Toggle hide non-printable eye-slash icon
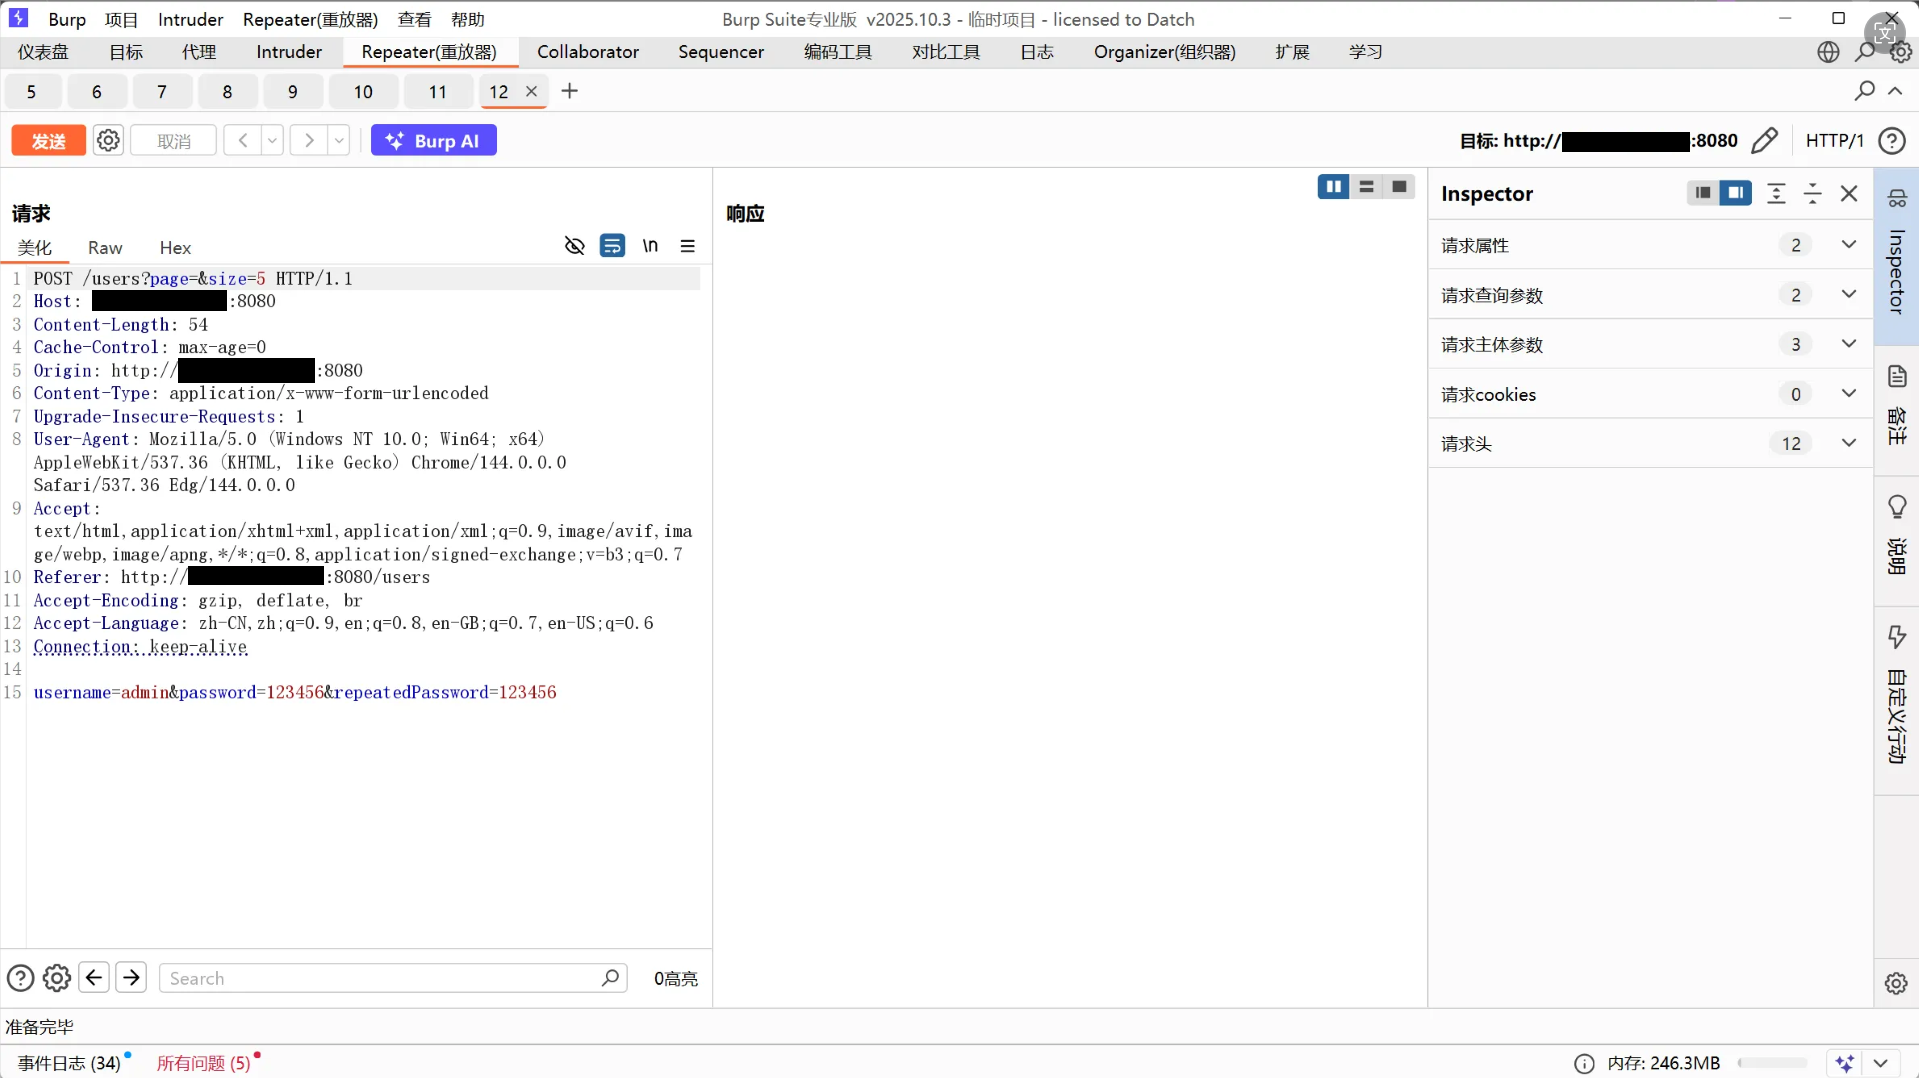 click(x=574, y=246)
